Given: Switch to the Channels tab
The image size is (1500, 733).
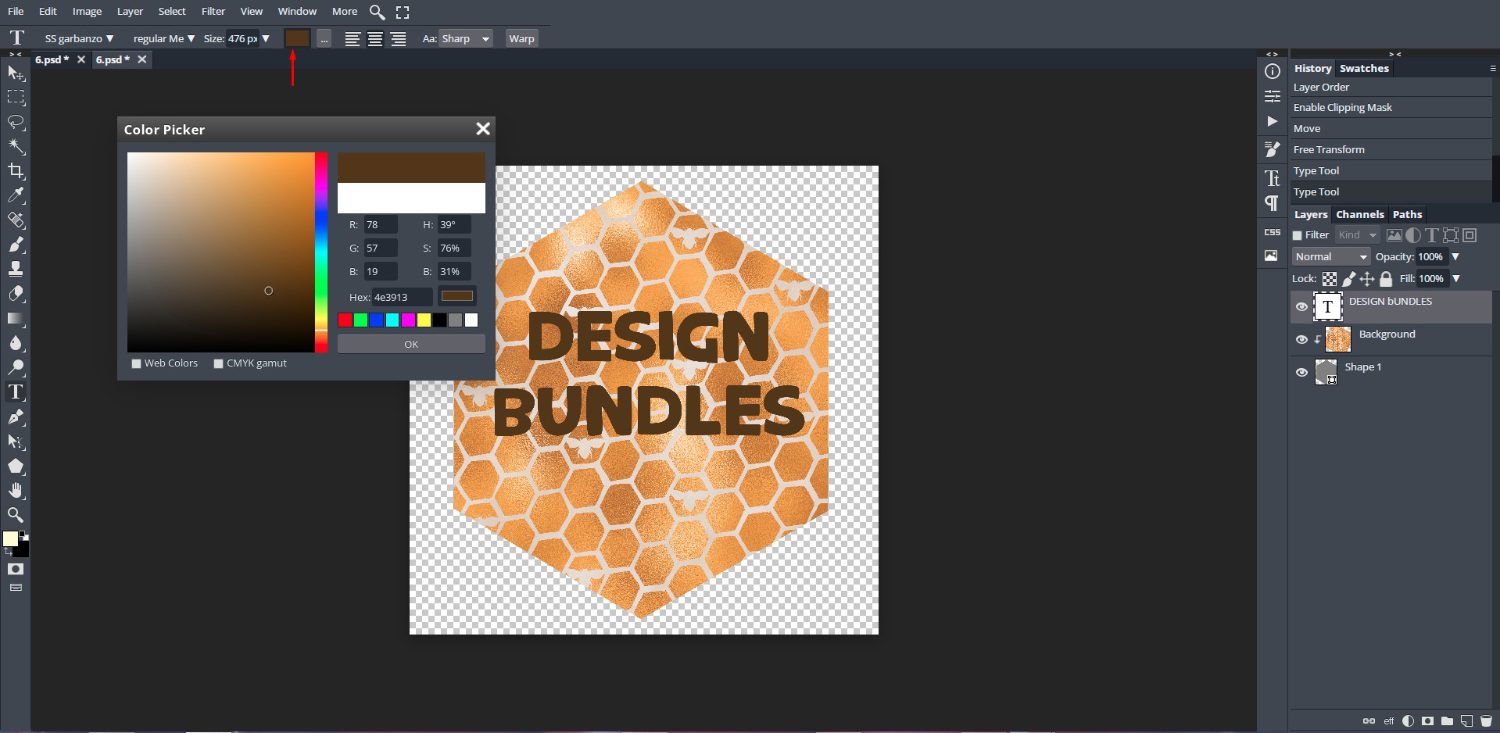Looking at the screenshot, I should coord(1360,215).
